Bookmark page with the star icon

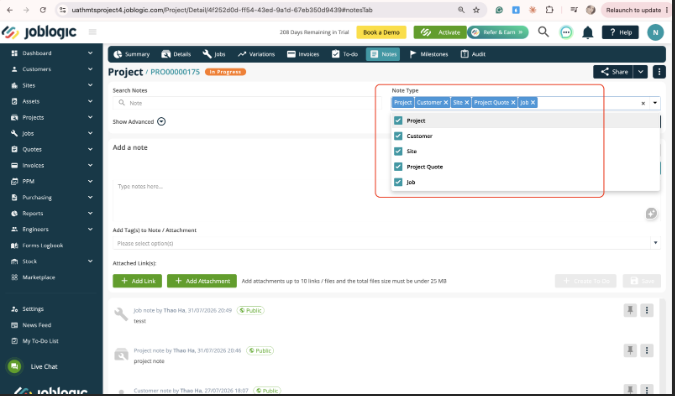tap(476, 10)
